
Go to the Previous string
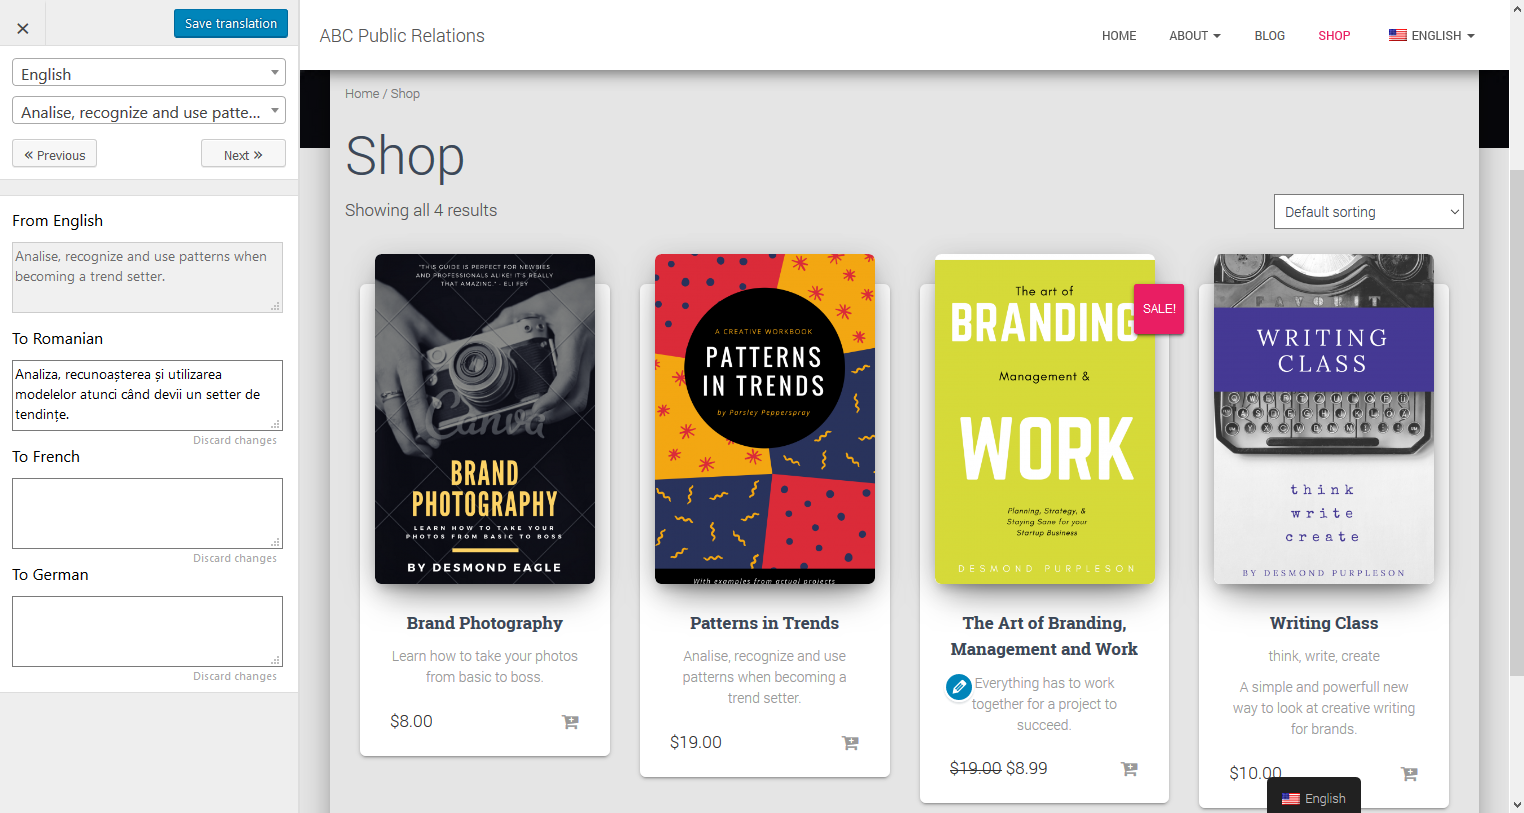click(x=55, y=155)
